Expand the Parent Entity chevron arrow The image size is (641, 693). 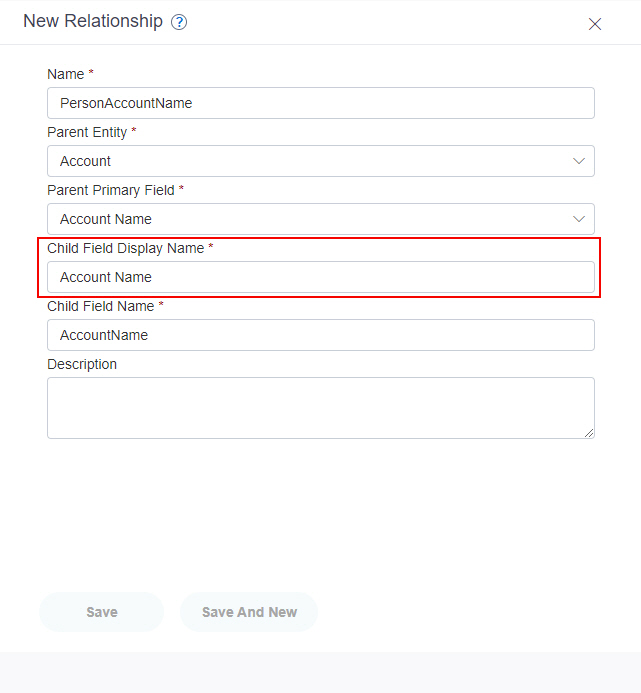pos(579,161)
